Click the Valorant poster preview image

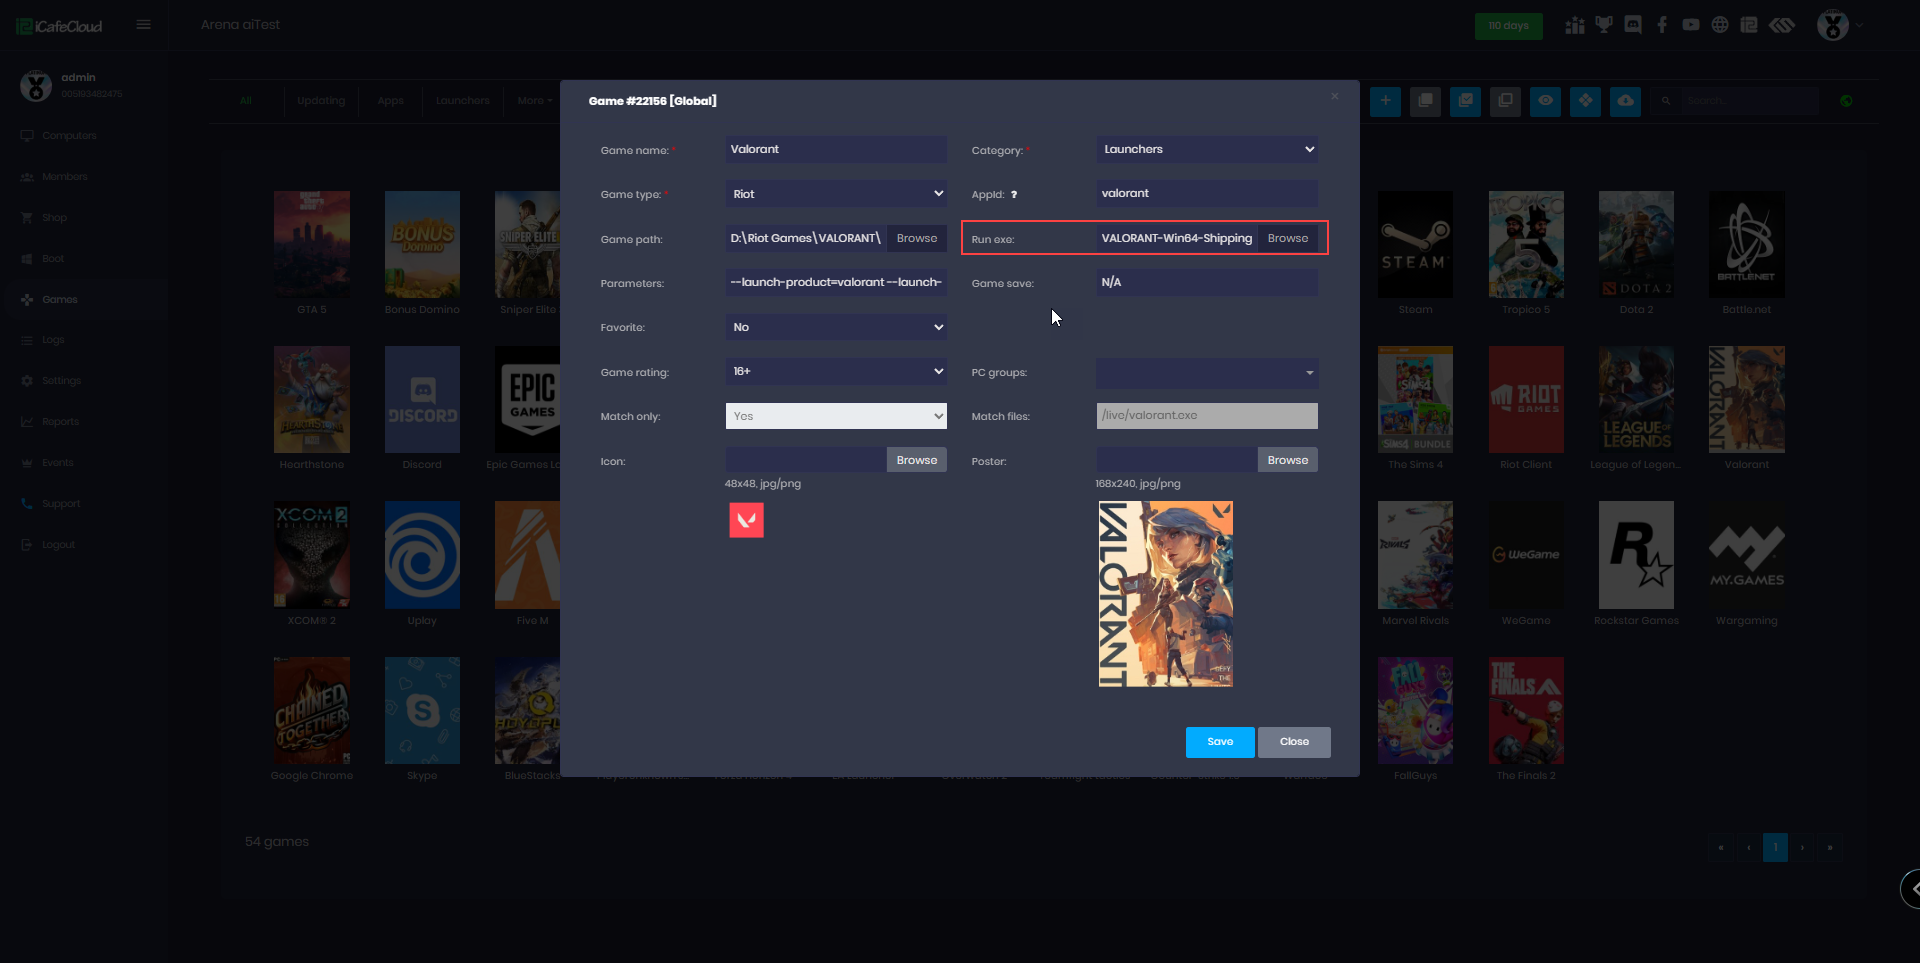coord(1165,594)
